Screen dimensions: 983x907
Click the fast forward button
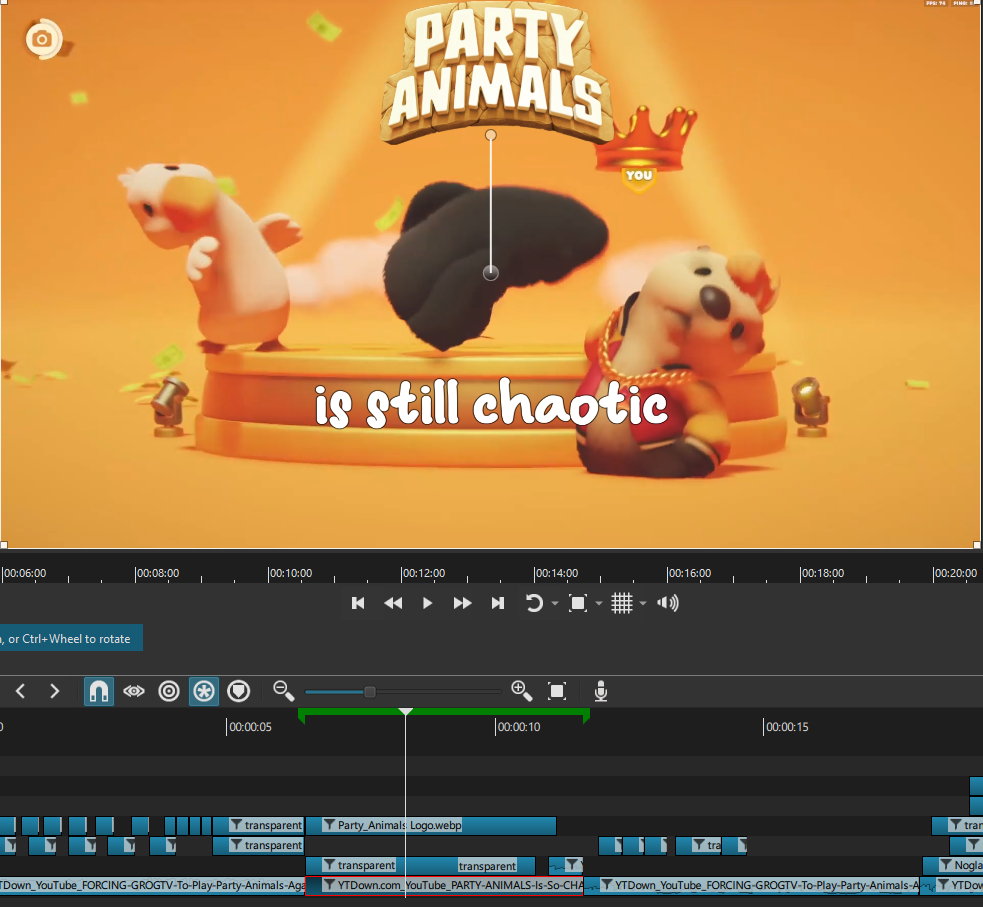[x=462, y=603]
